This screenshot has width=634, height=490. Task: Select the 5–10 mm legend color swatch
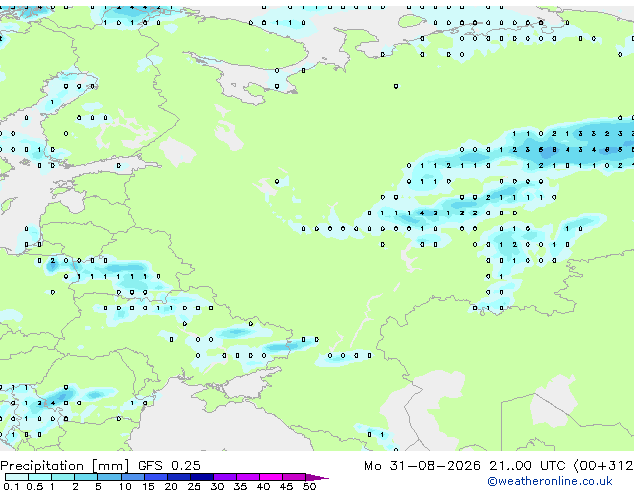pos(109,477)
